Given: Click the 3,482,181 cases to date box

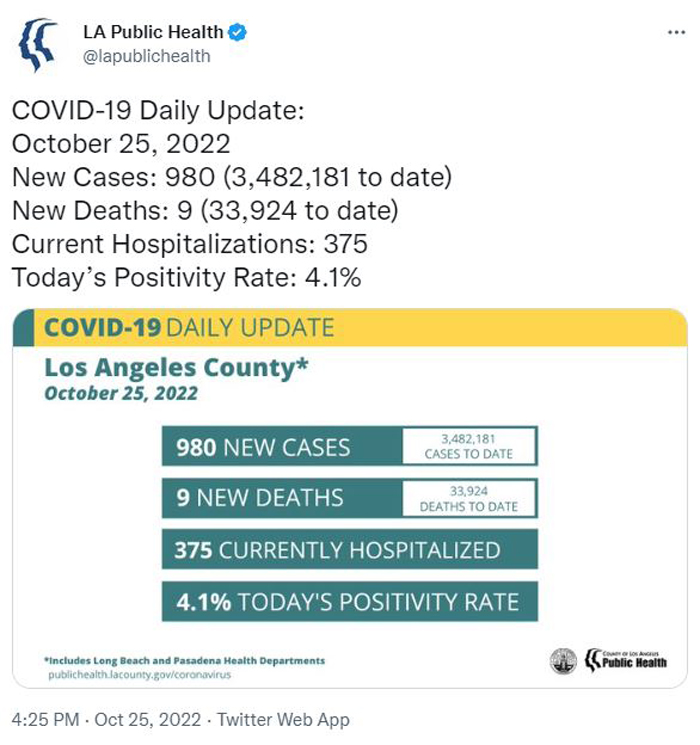Looking at the screenshot, I should pyautogui.click(x=469, y=446).
